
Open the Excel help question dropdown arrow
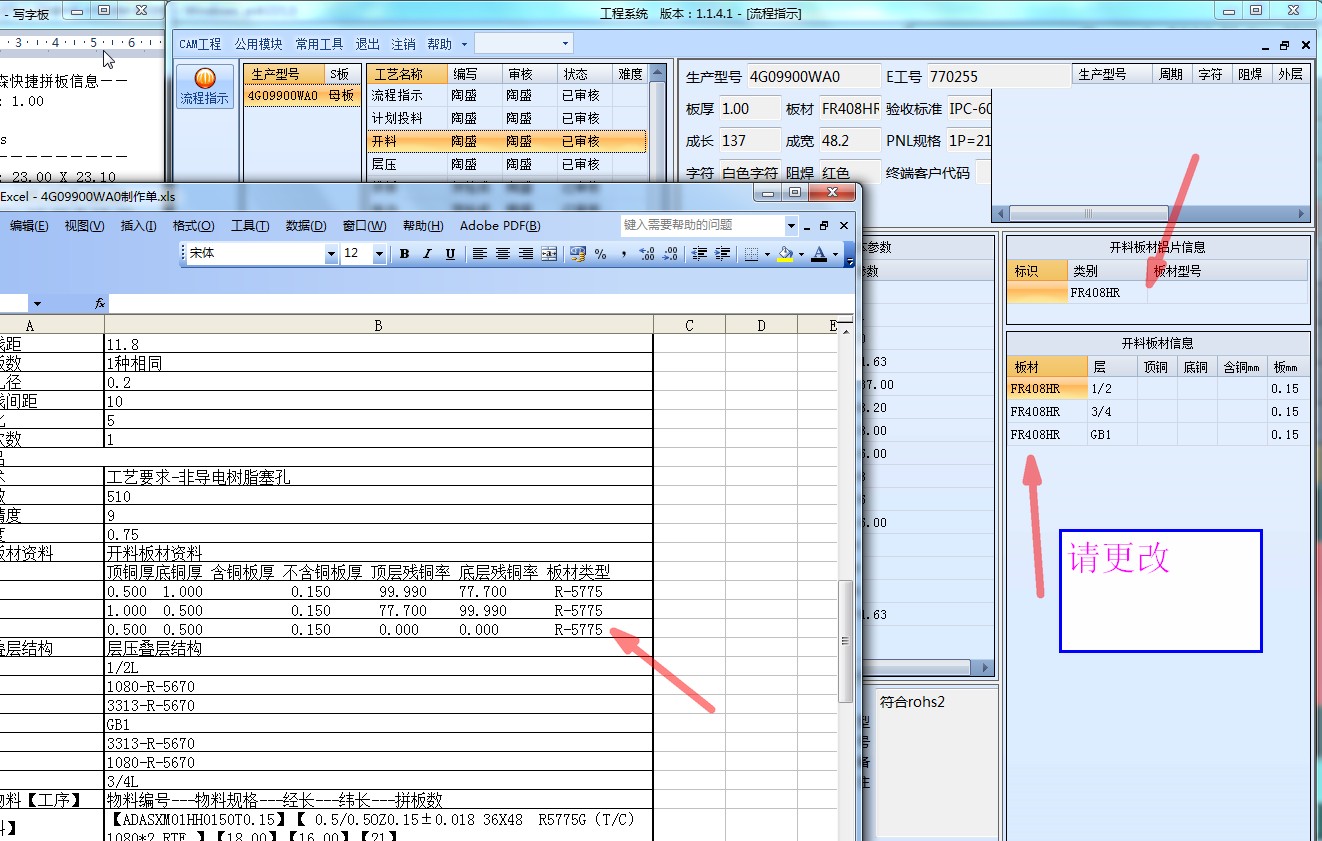[x=791, y=225]
